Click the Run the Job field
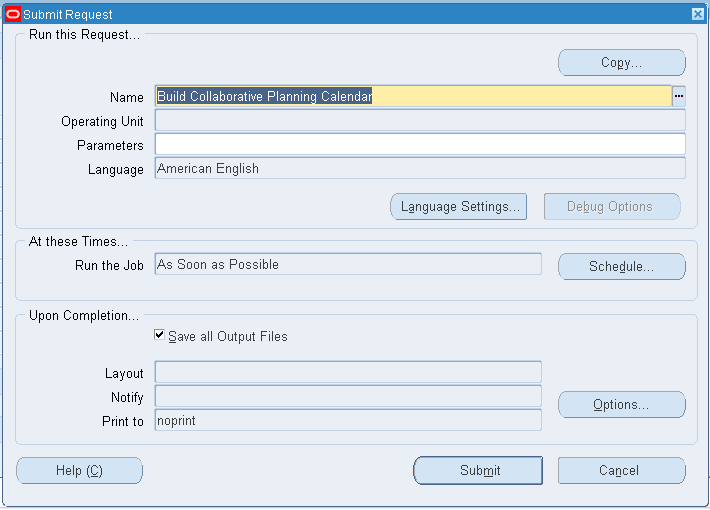The height and width of the screenshot is (510, 710). point(348,265)
